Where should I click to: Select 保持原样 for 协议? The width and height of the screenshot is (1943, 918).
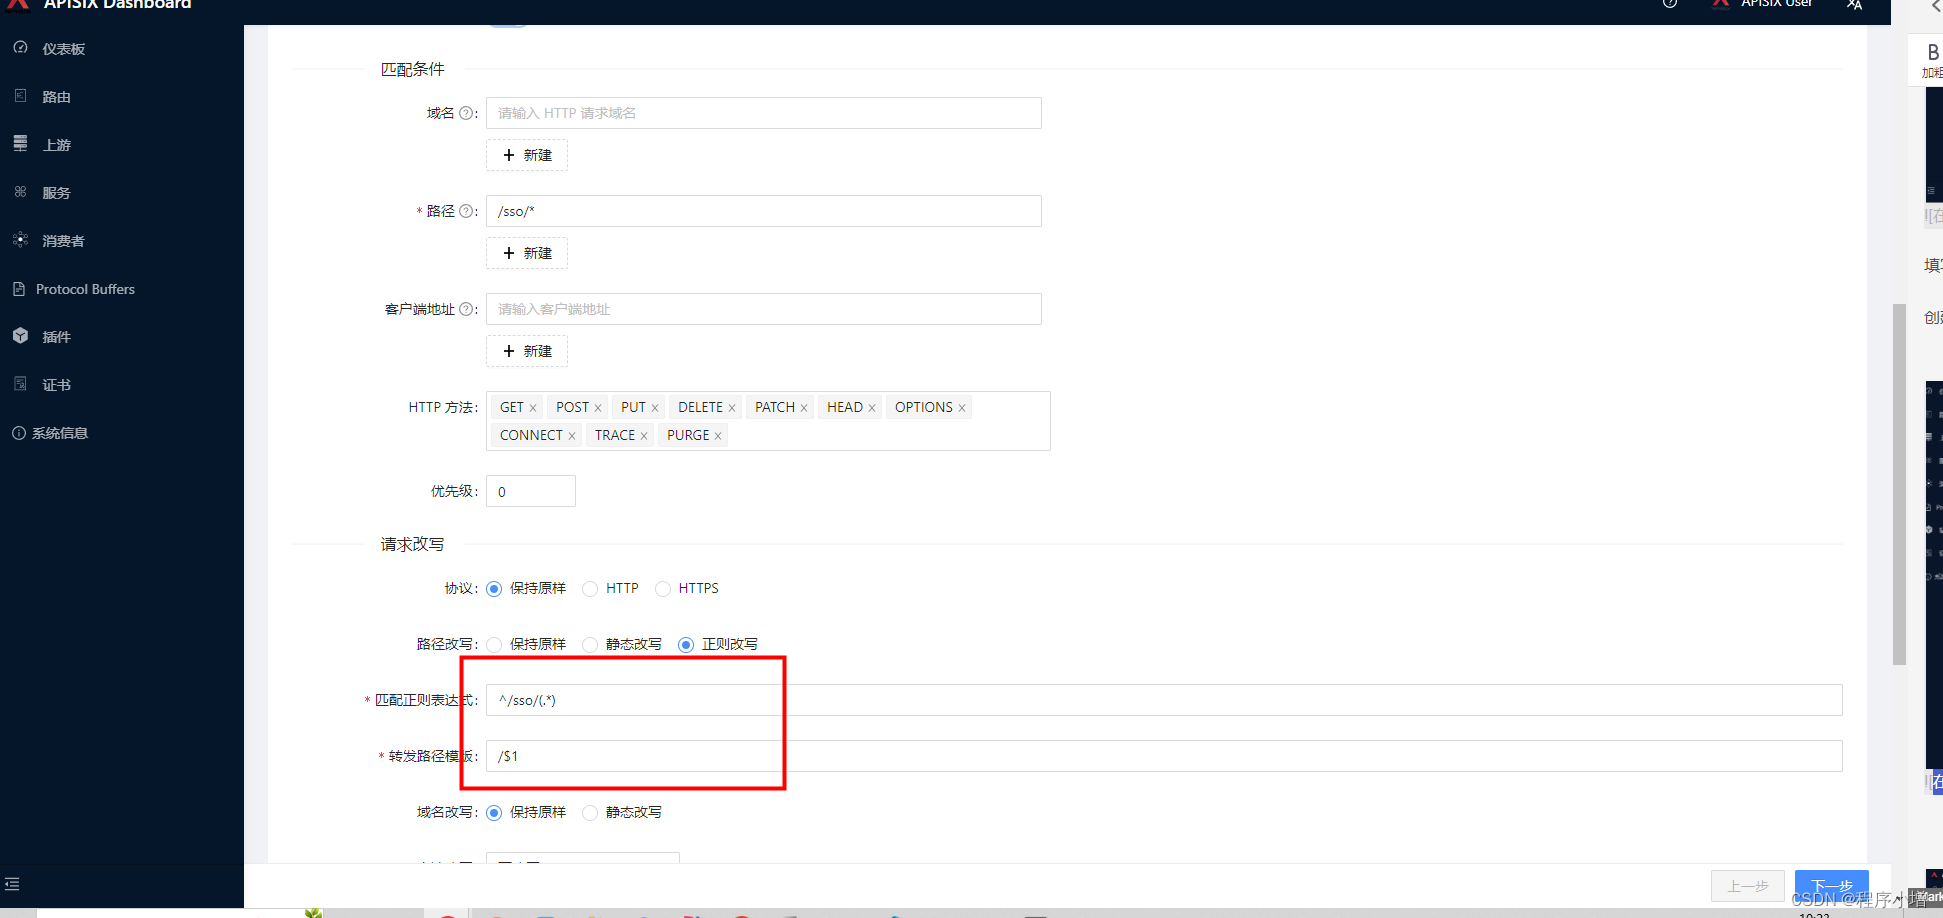494,589
